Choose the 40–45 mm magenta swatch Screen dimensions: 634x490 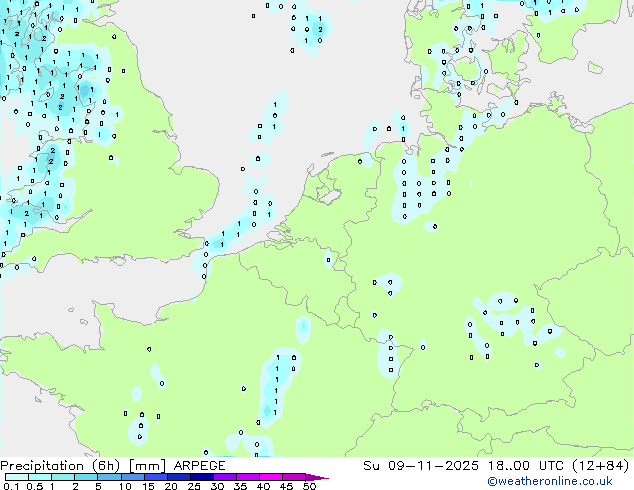[271, 477]
